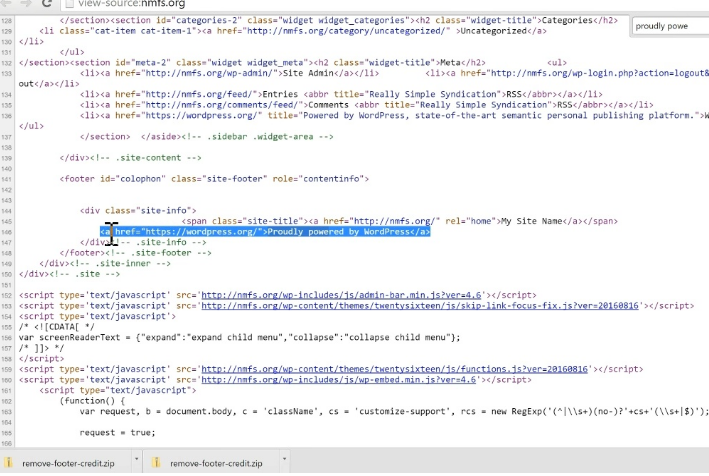Screen dimensions: 709x476
Task: Reload the page with the refresh icon
Action: click(46, 4)
